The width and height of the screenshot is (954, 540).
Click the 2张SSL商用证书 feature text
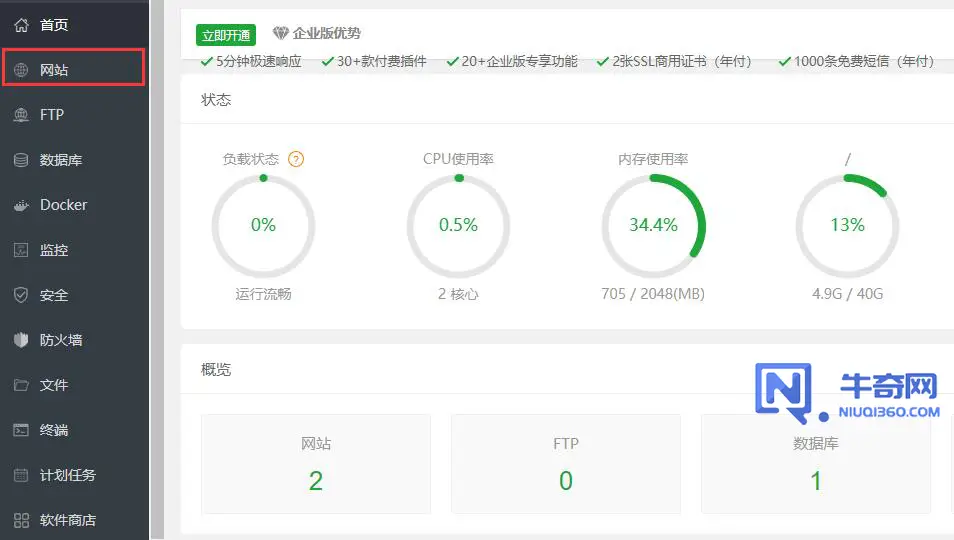(682, 61)
